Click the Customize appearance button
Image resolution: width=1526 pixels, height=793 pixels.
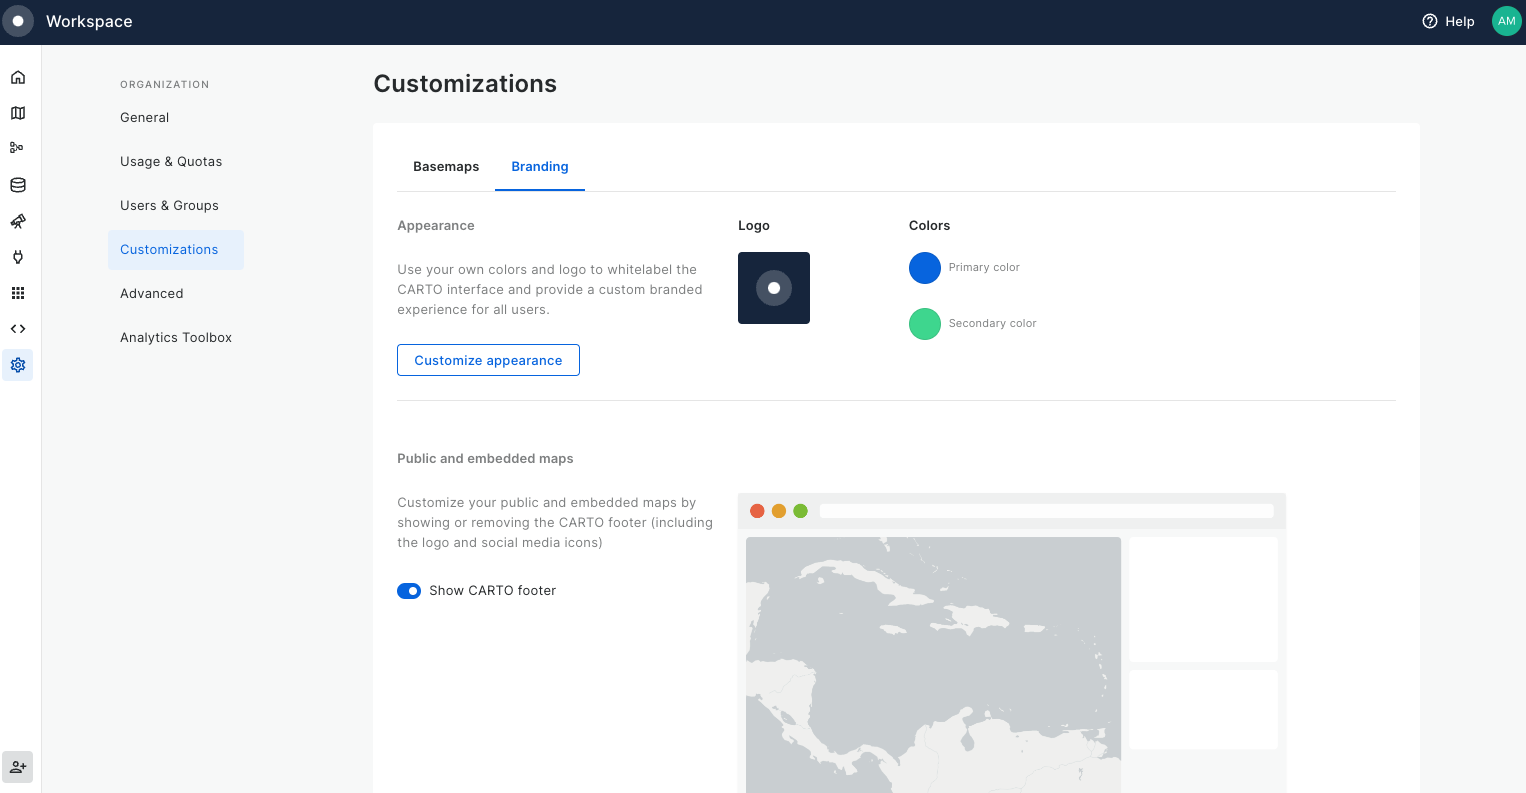click(488, 360)
